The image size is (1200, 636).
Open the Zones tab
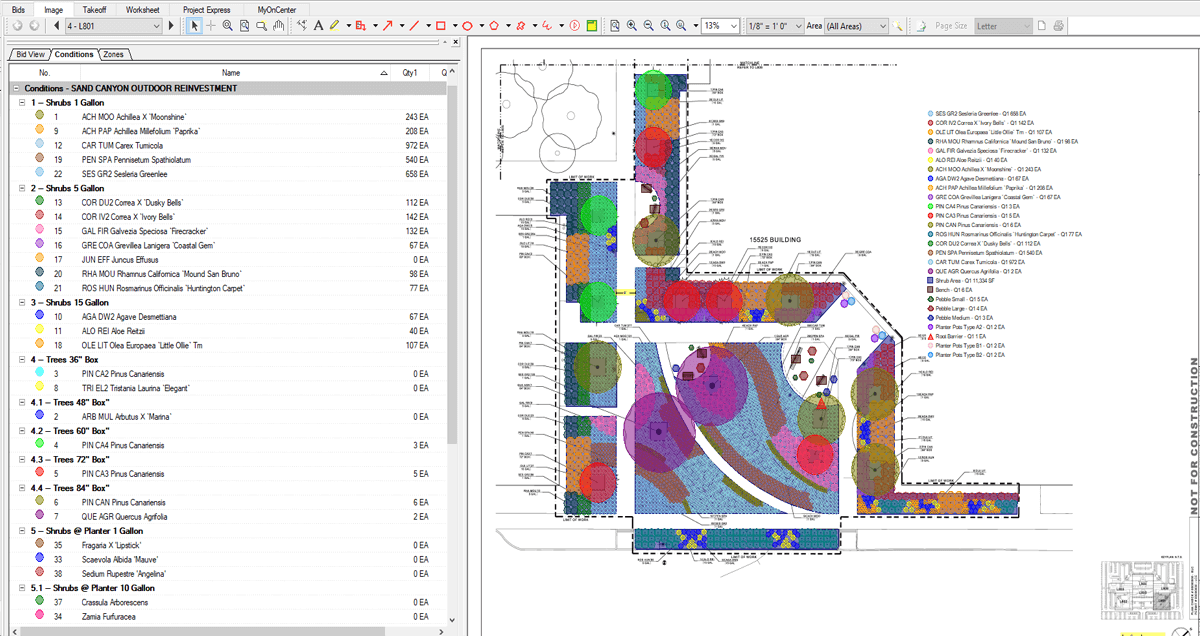[x=114, y=54]
